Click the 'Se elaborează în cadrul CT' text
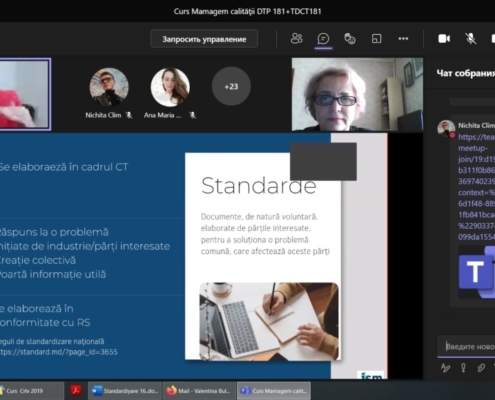The width and height of the screenshot is (495, 400). click(64, 167)
